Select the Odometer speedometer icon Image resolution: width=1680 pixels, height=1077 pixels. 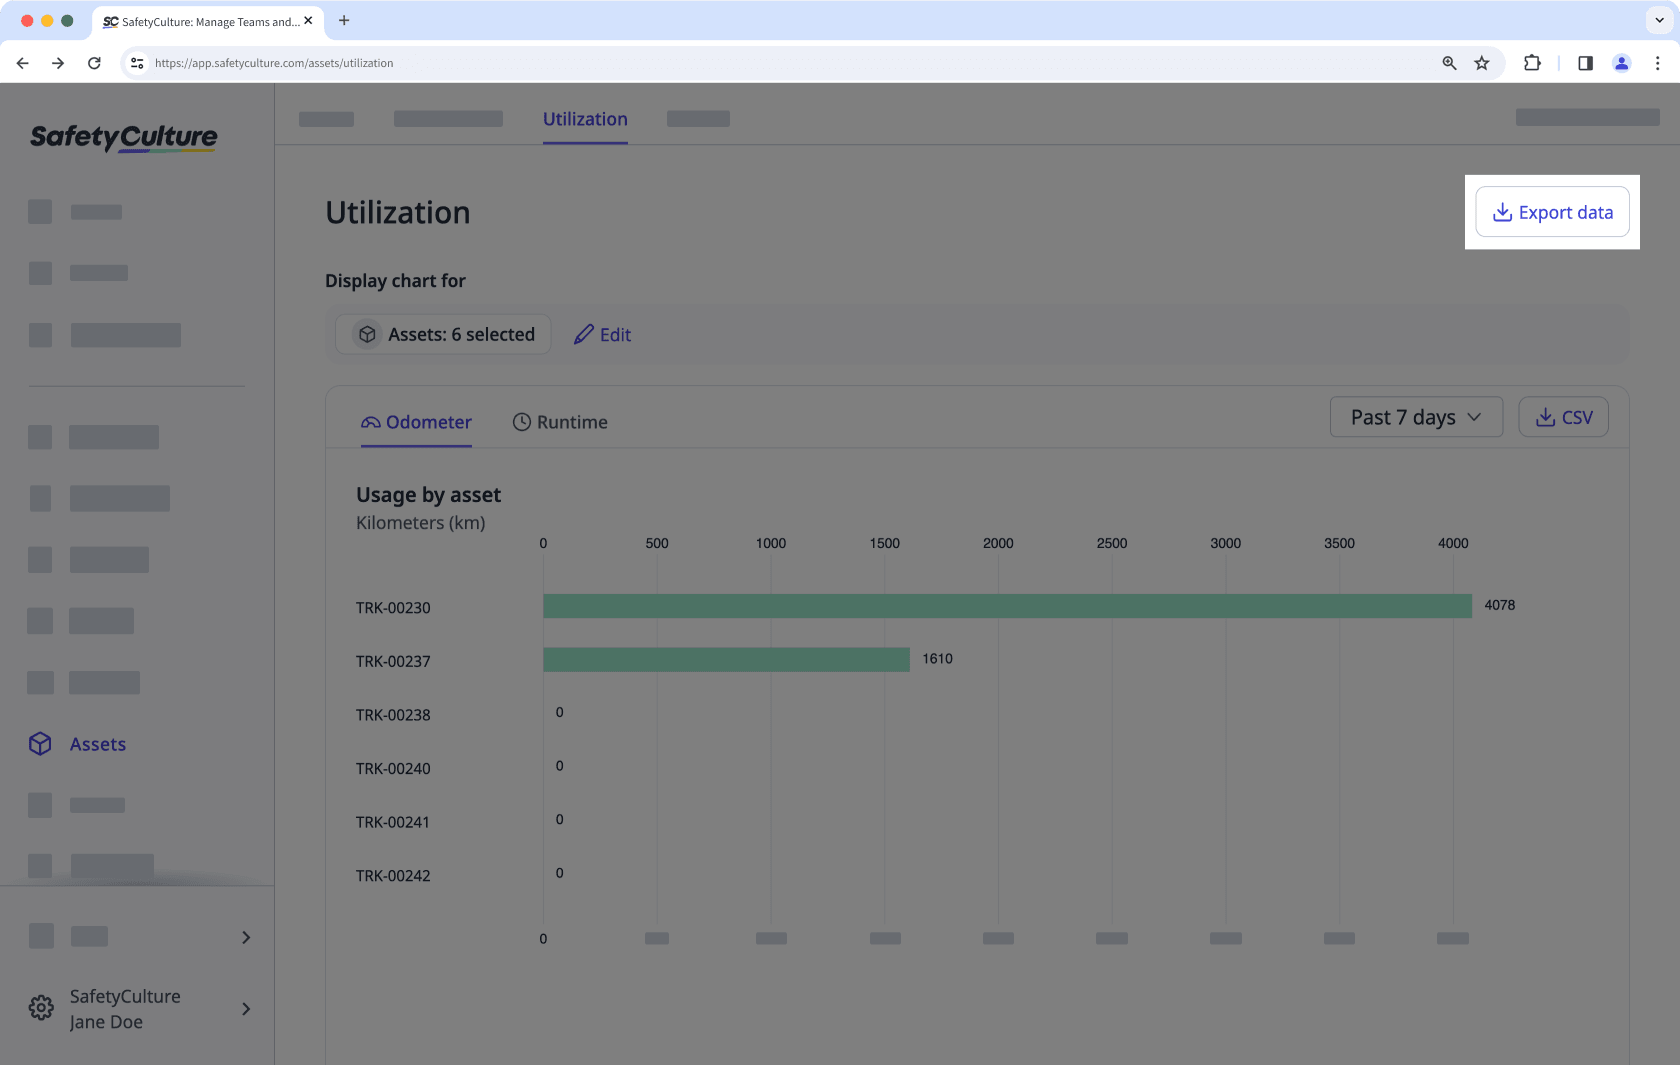(x=370, y=421)
